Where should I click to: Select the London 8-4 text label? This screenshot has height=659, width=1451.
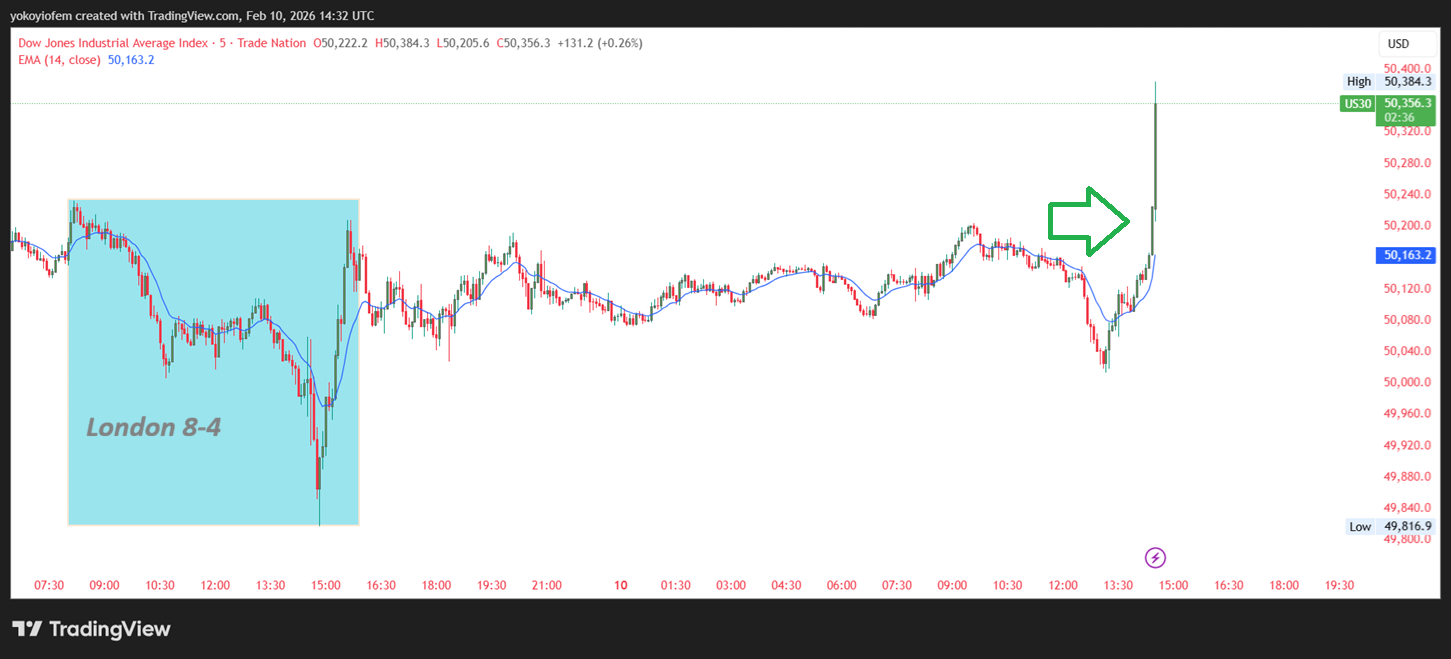point(153,428)
